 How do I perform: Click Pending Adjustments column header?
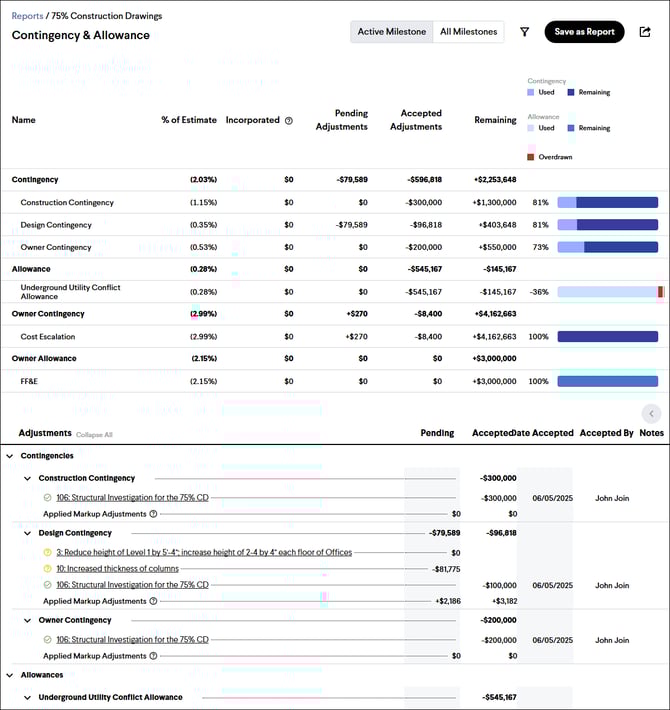click(x=342, y=120)
